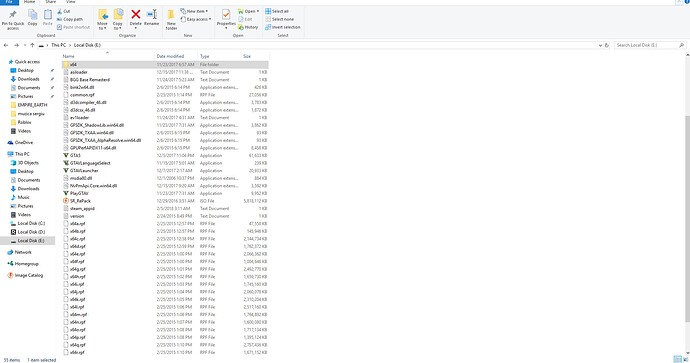Click Copy path in Clipboard group

coord(70,19)
